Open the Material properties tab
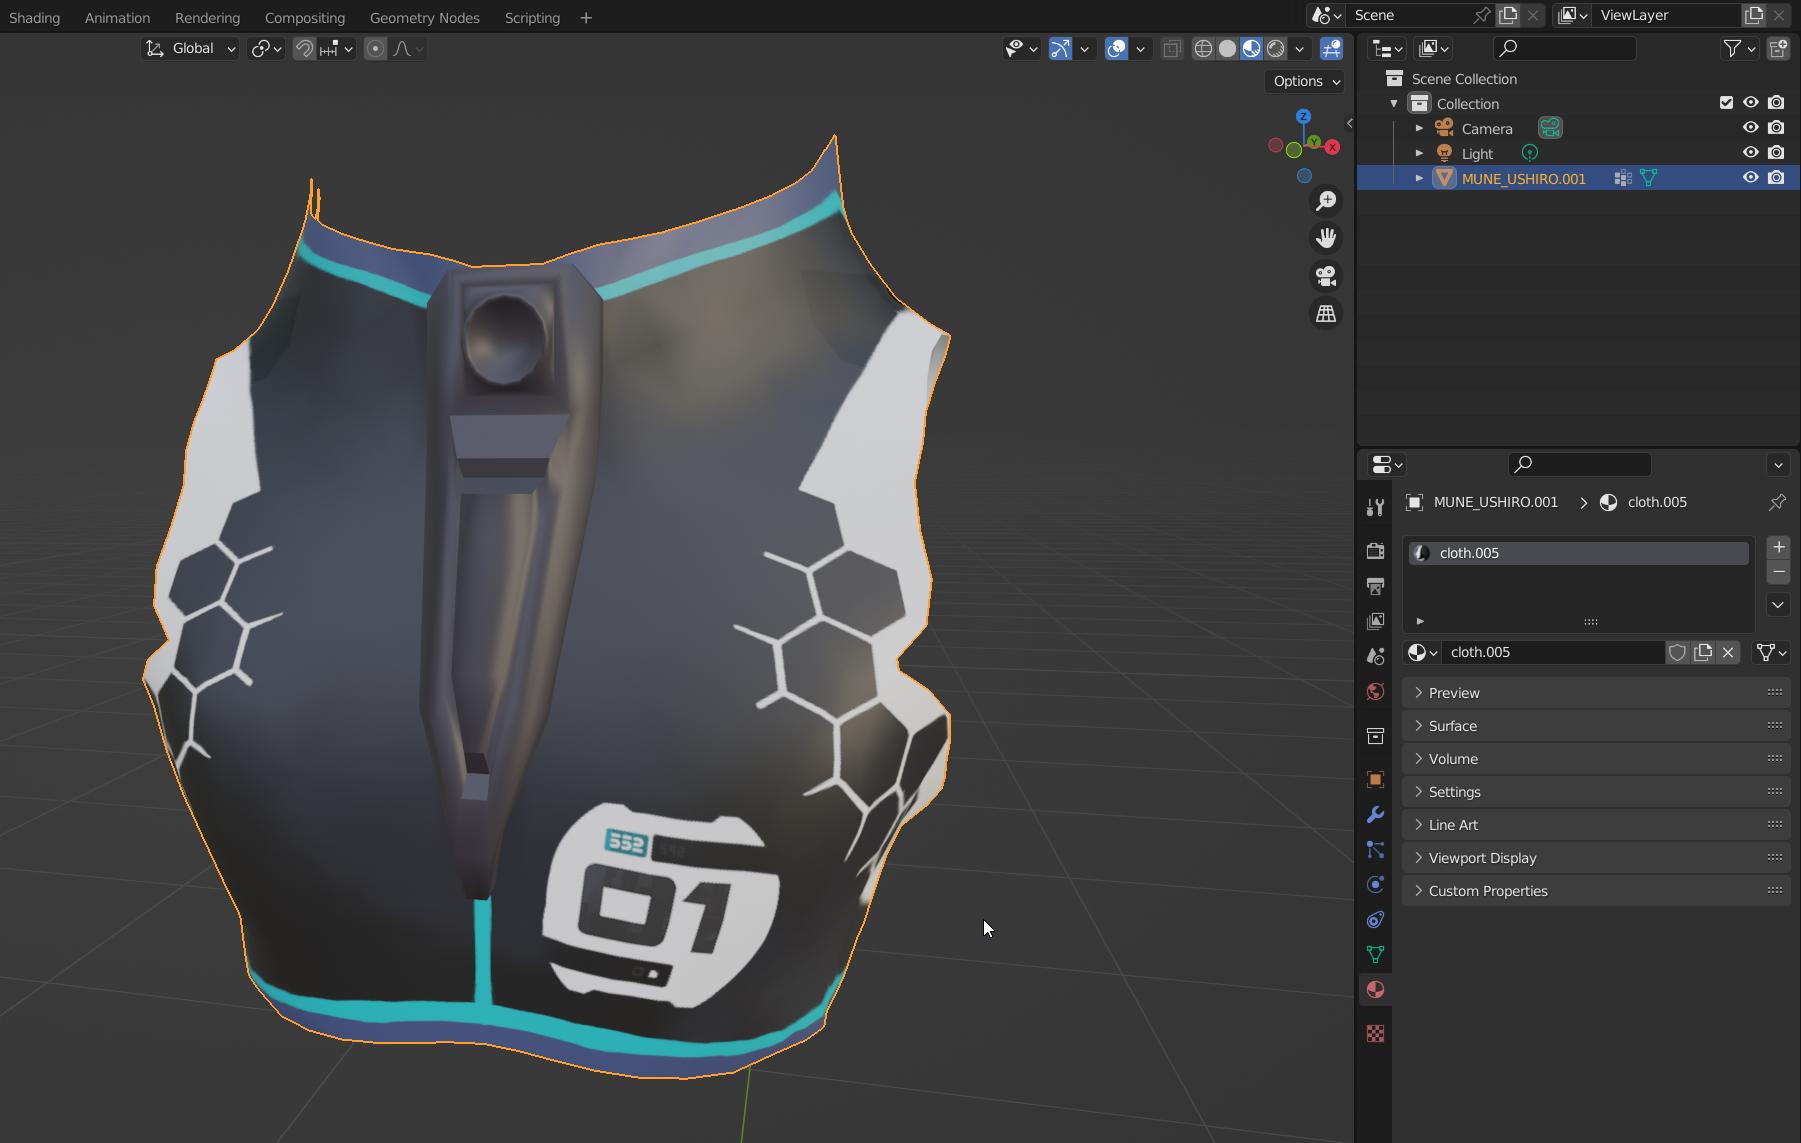Image resolution: width=1801 pixels, height=1143 pixels. [x=1375, y=989]
